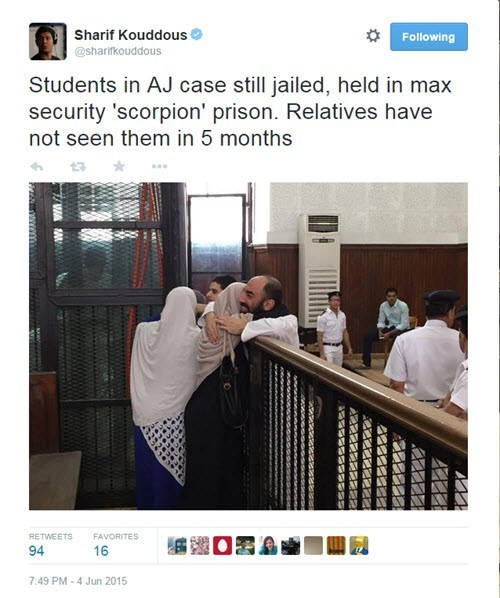Toggle the Following button
Image resolution: width=500 pixels, height=598 pixels.
pos(429,37)
